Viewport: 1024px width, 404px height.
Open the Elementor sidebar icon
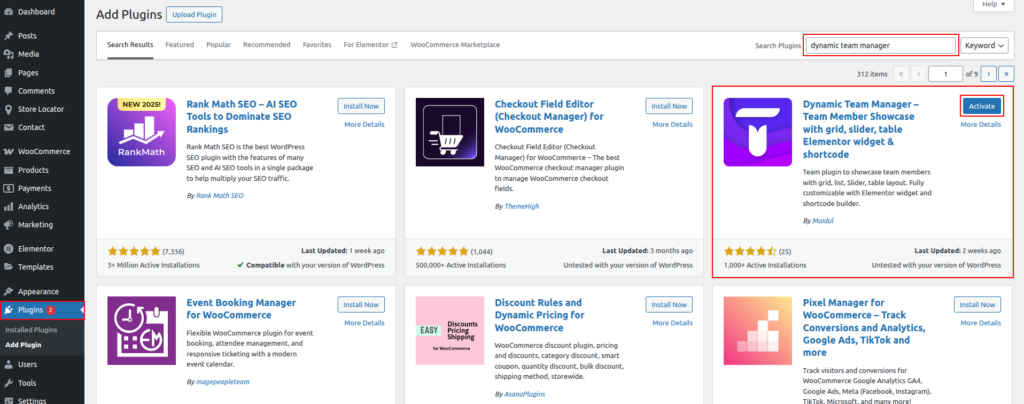pos(8,248)
